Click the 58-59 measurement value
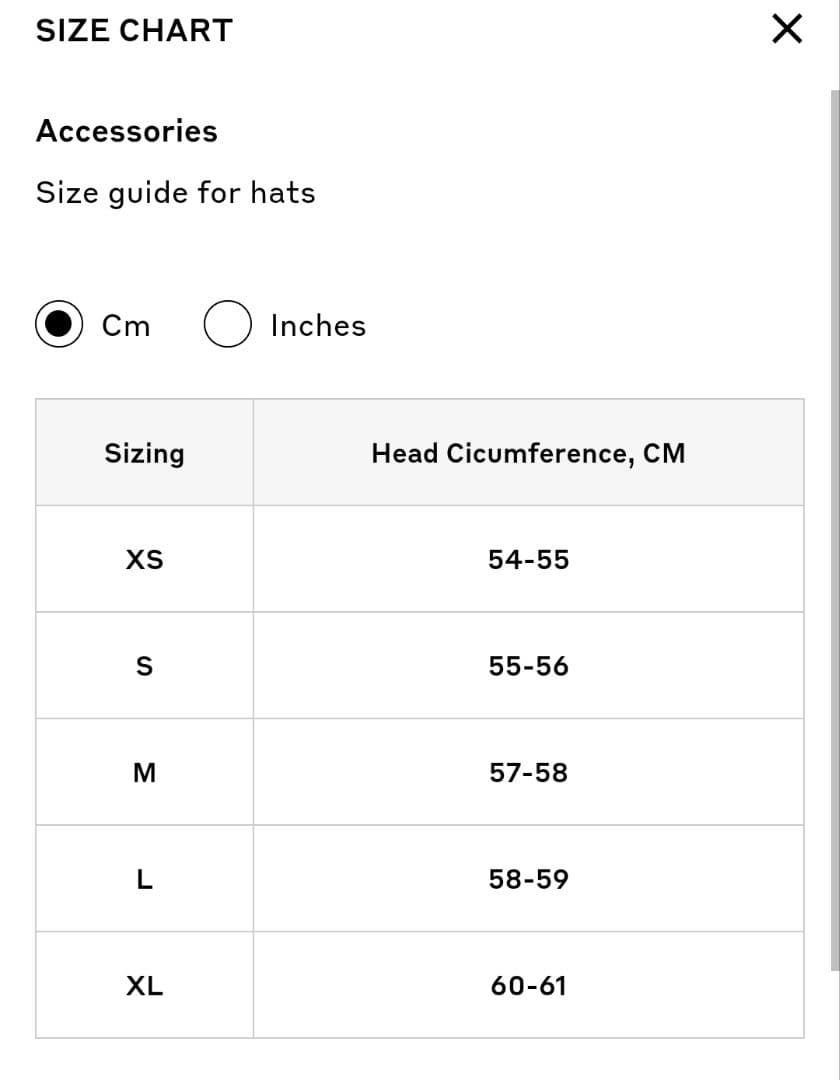The width and height of the screenshot is (840, 1080). pyautogui.click(x=528, y=879)
